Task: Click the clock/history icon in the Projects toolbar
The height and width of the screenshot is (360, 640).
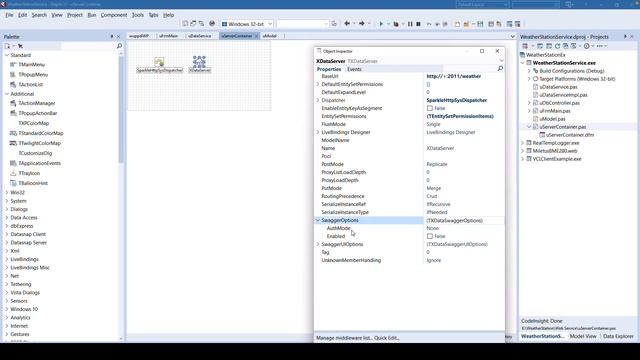Action: coord(587,46)
